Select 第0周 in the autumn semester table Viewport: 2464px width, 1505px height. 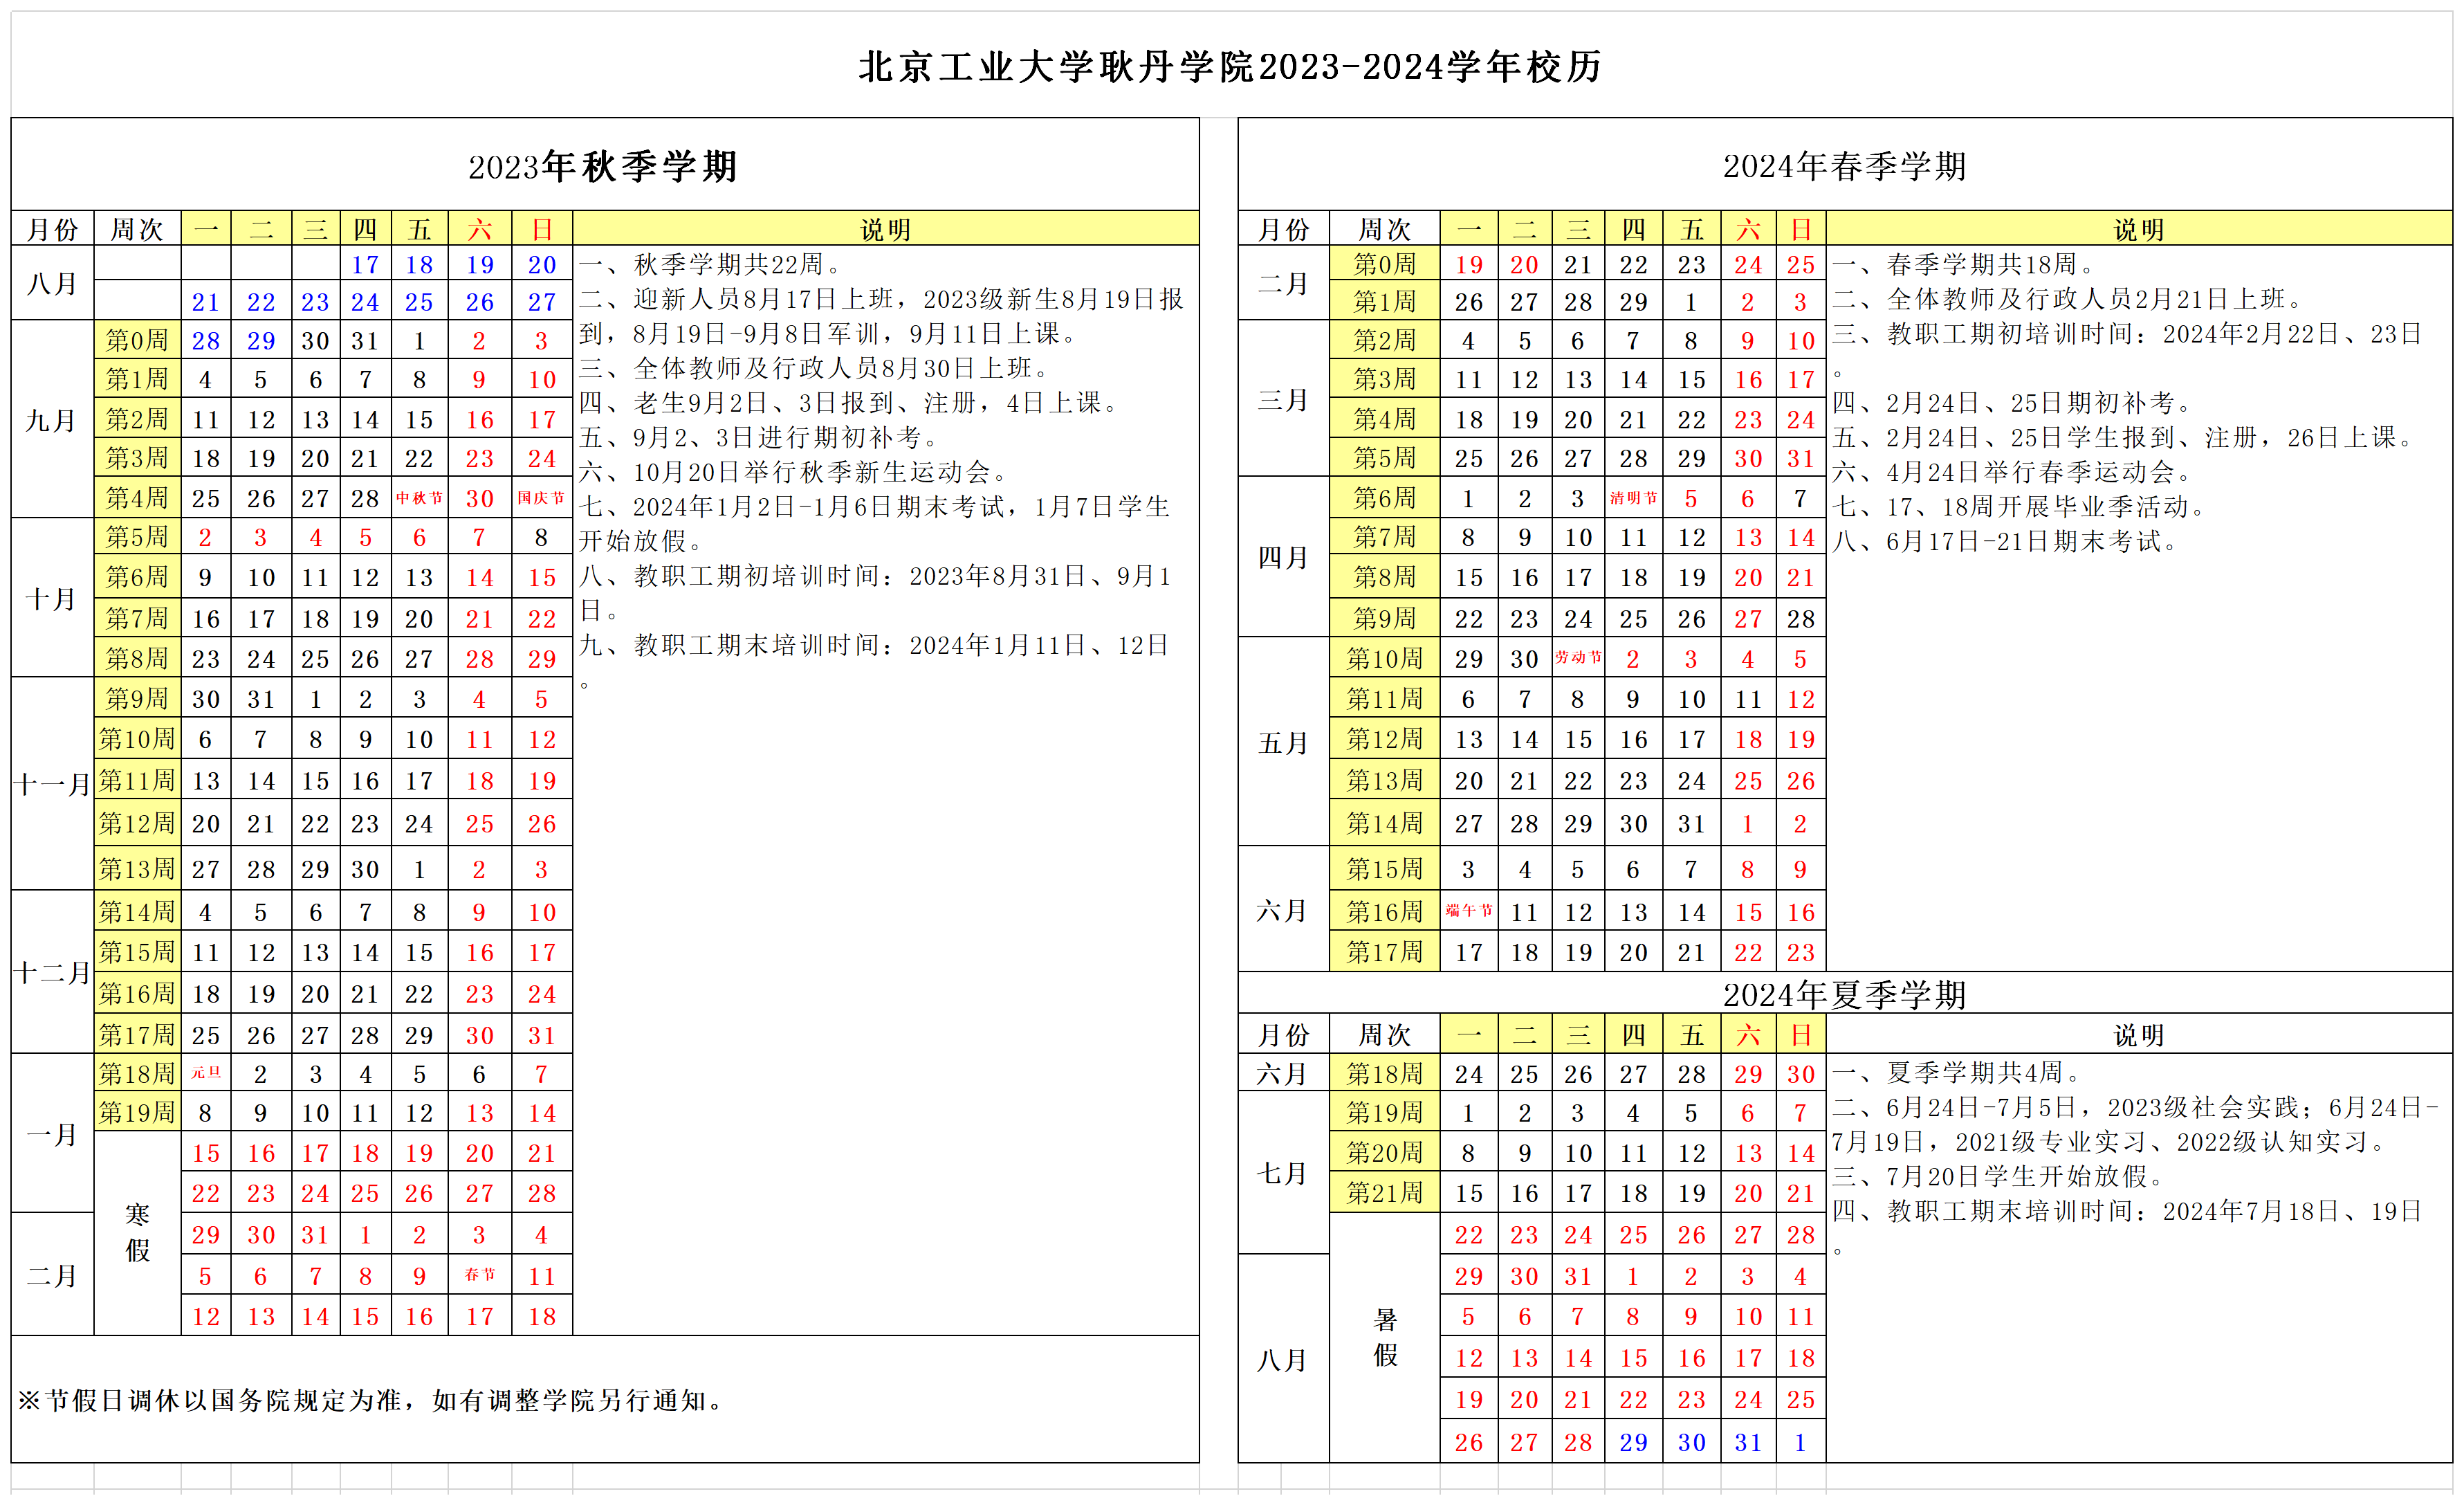point(137,340)
